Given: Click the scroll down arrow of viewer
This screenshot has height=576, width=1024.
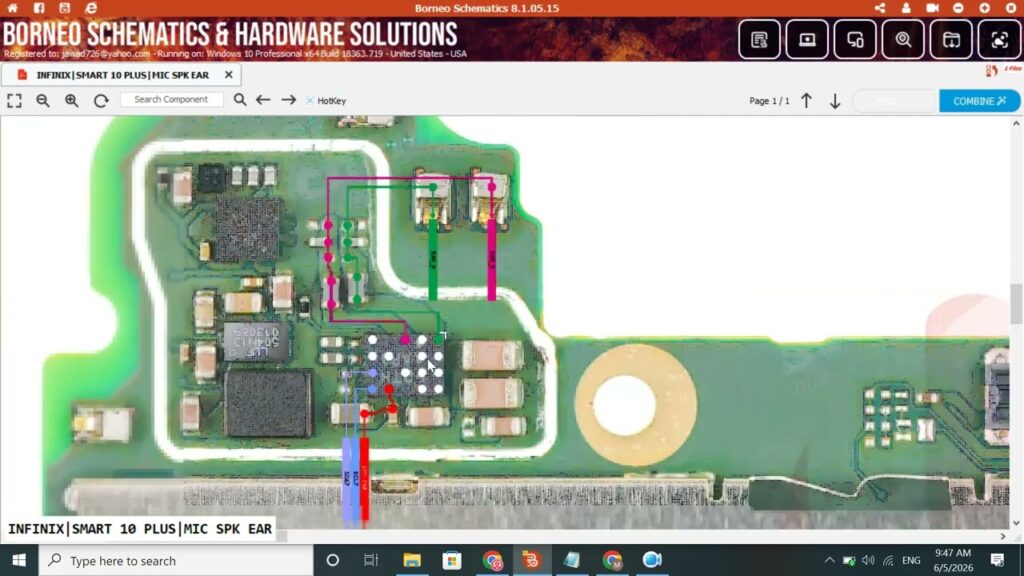Looking at the screenshot, I should point(1016,523).
